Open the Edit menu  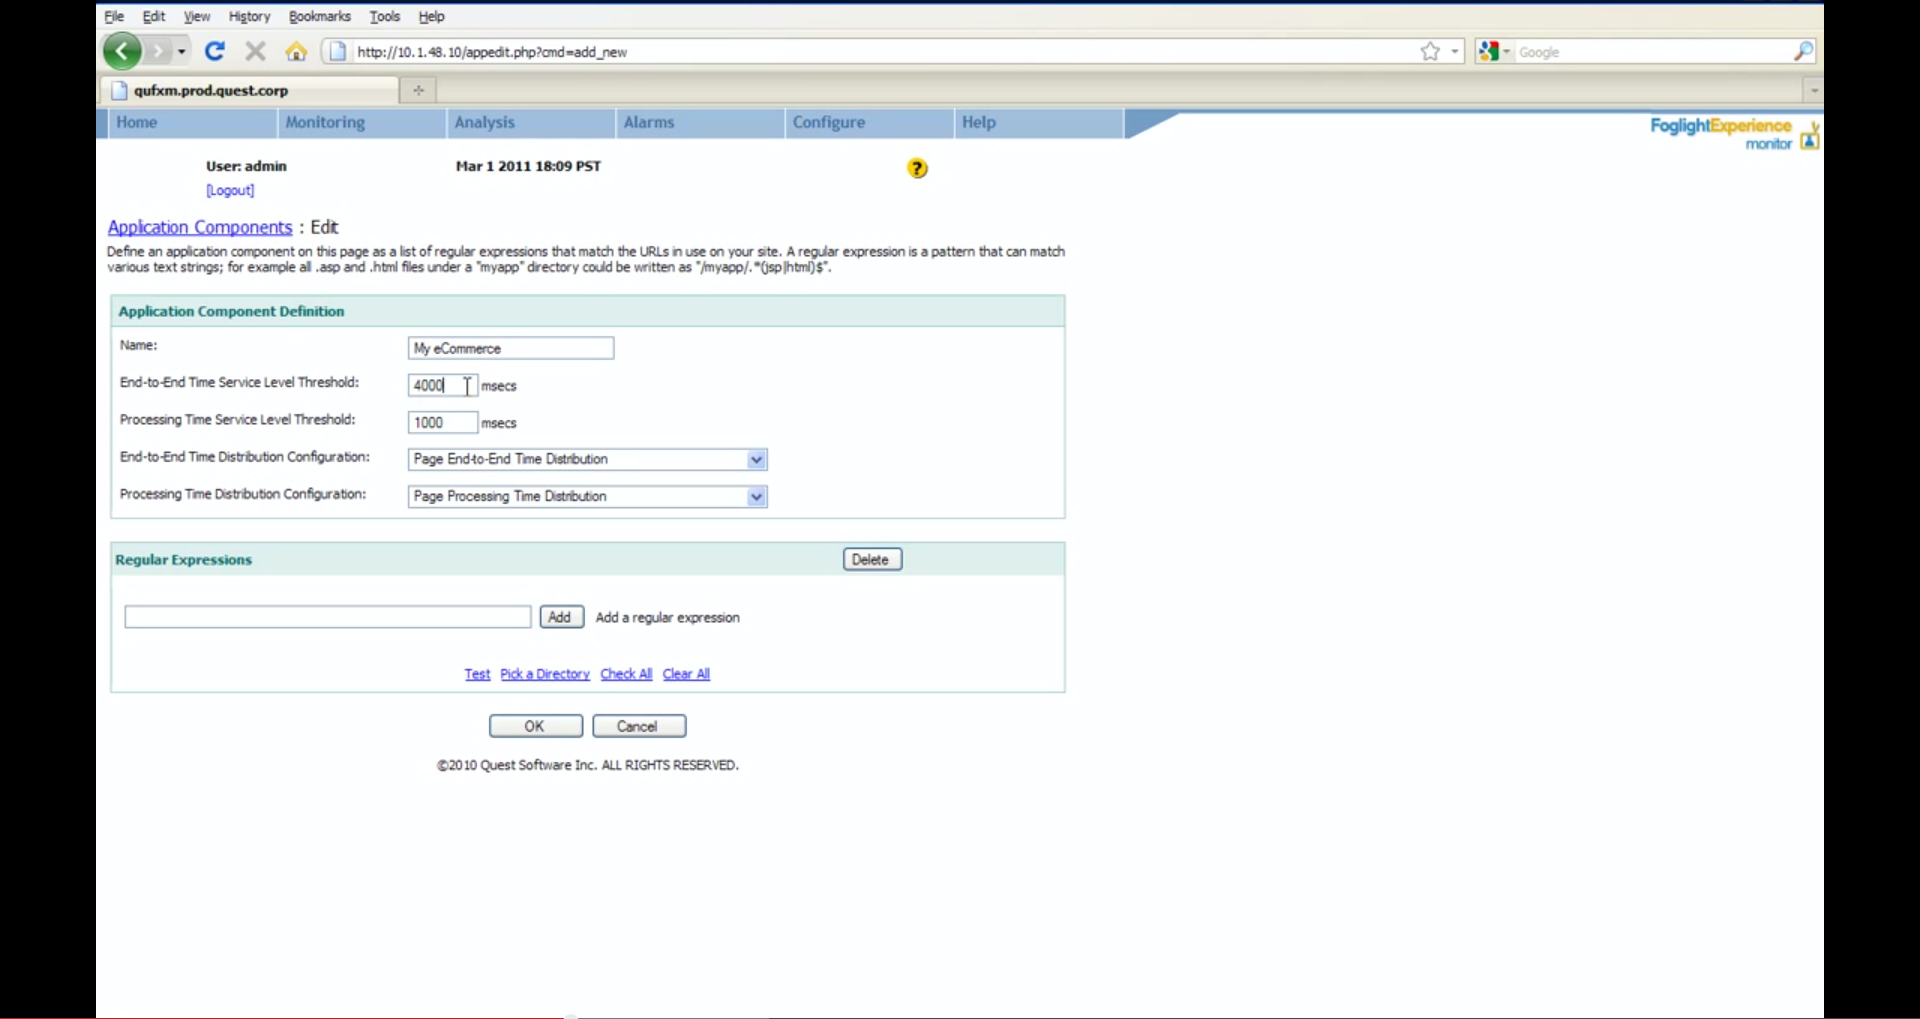(x=153, y=16)
